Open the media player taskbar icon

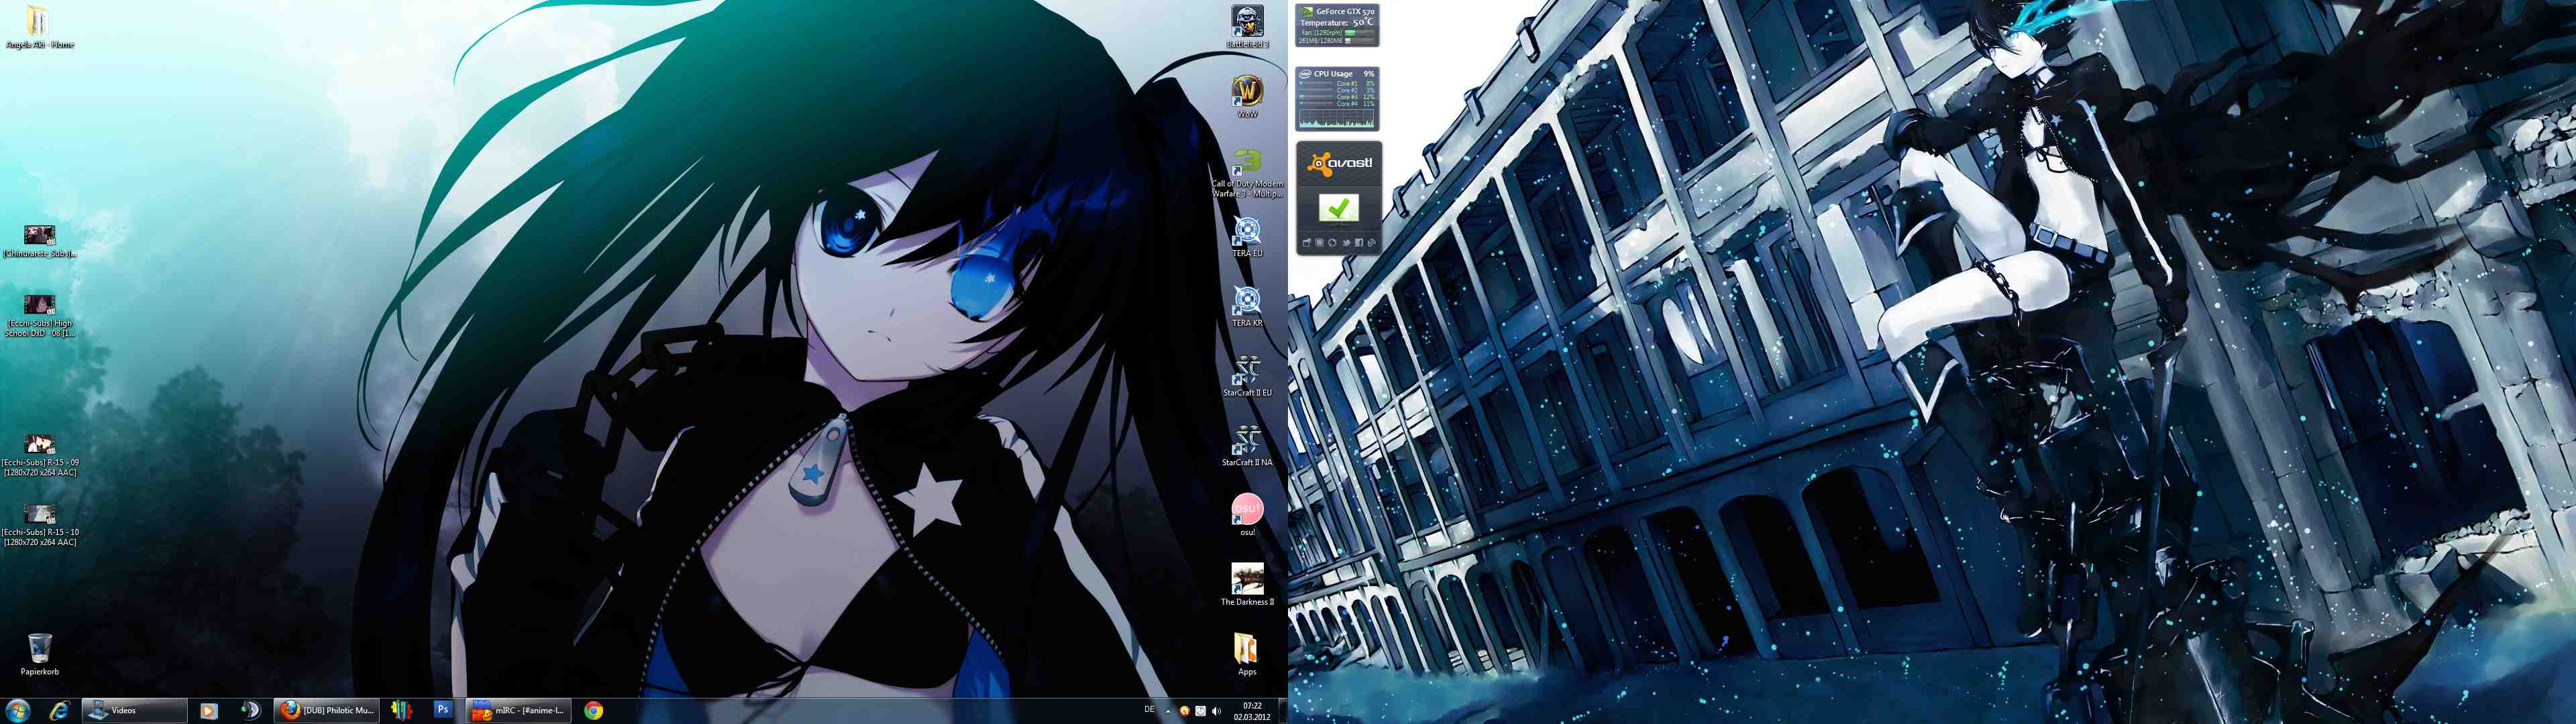point(208,710)
